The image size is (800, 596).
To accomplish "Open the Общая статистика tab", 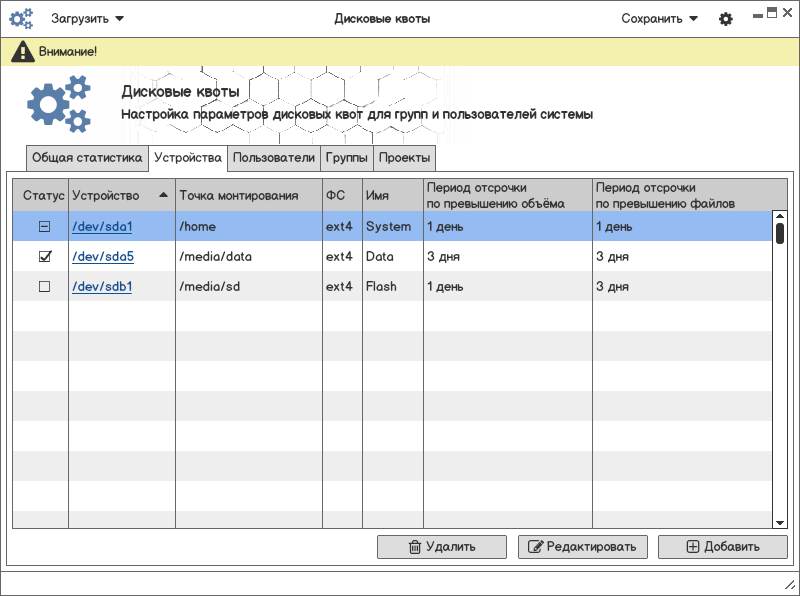I will 87,158.
